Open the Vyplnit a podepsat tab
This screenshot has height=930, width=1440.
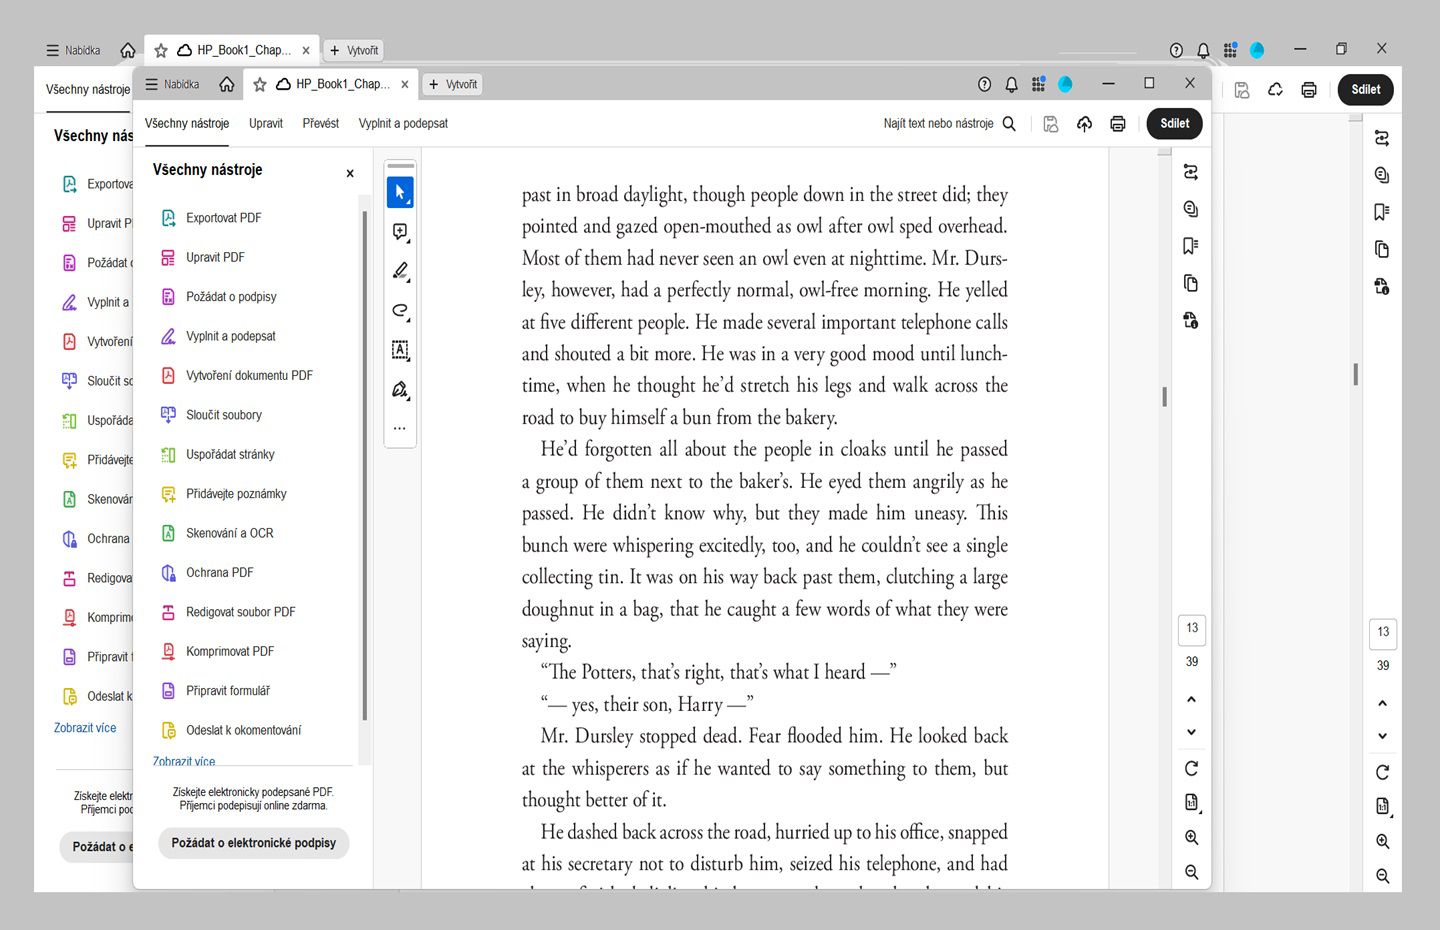coord(403,124)
